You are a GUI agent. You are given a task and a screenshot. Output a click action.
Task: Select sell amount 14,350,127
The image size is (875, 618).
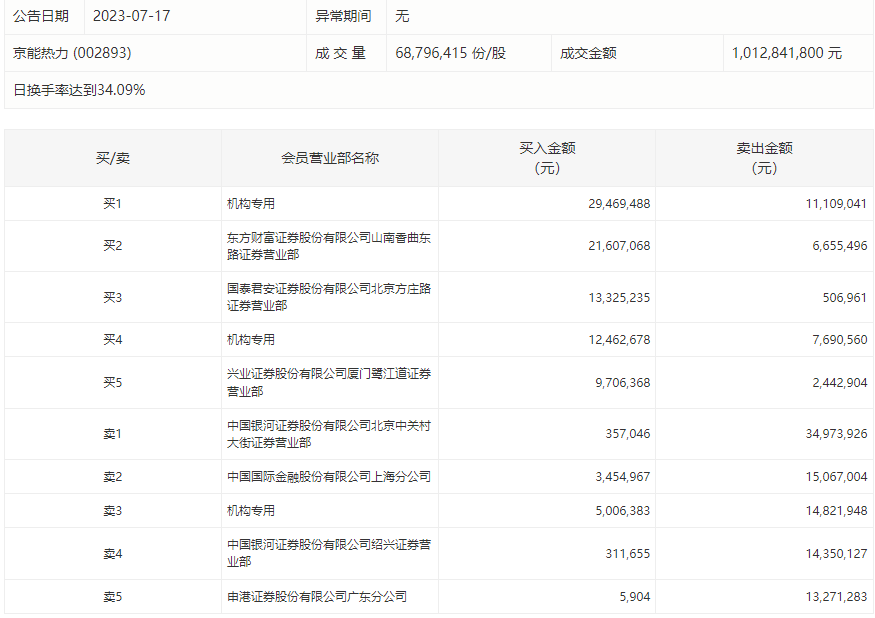[x=836, y=554]
